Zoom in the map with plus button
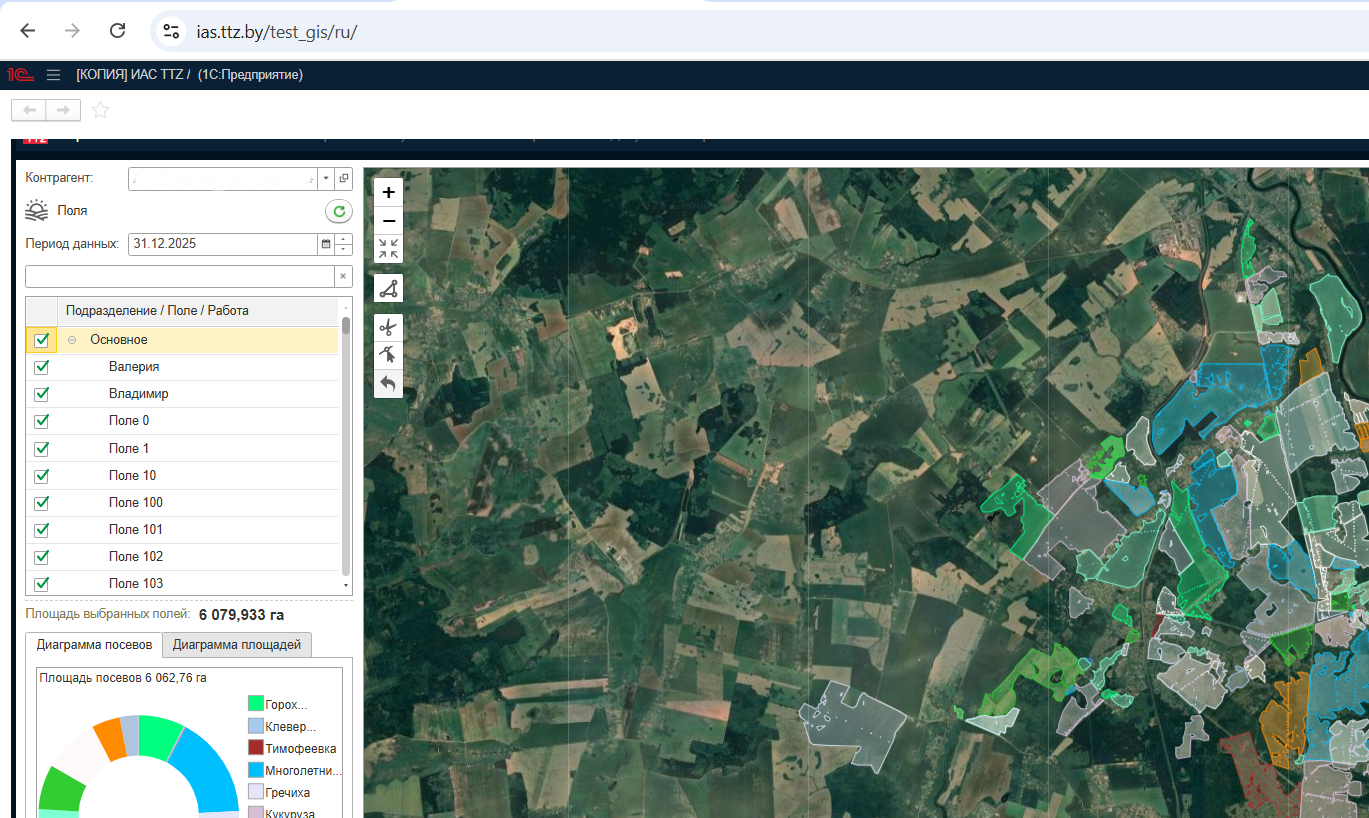 pos(388,192)
